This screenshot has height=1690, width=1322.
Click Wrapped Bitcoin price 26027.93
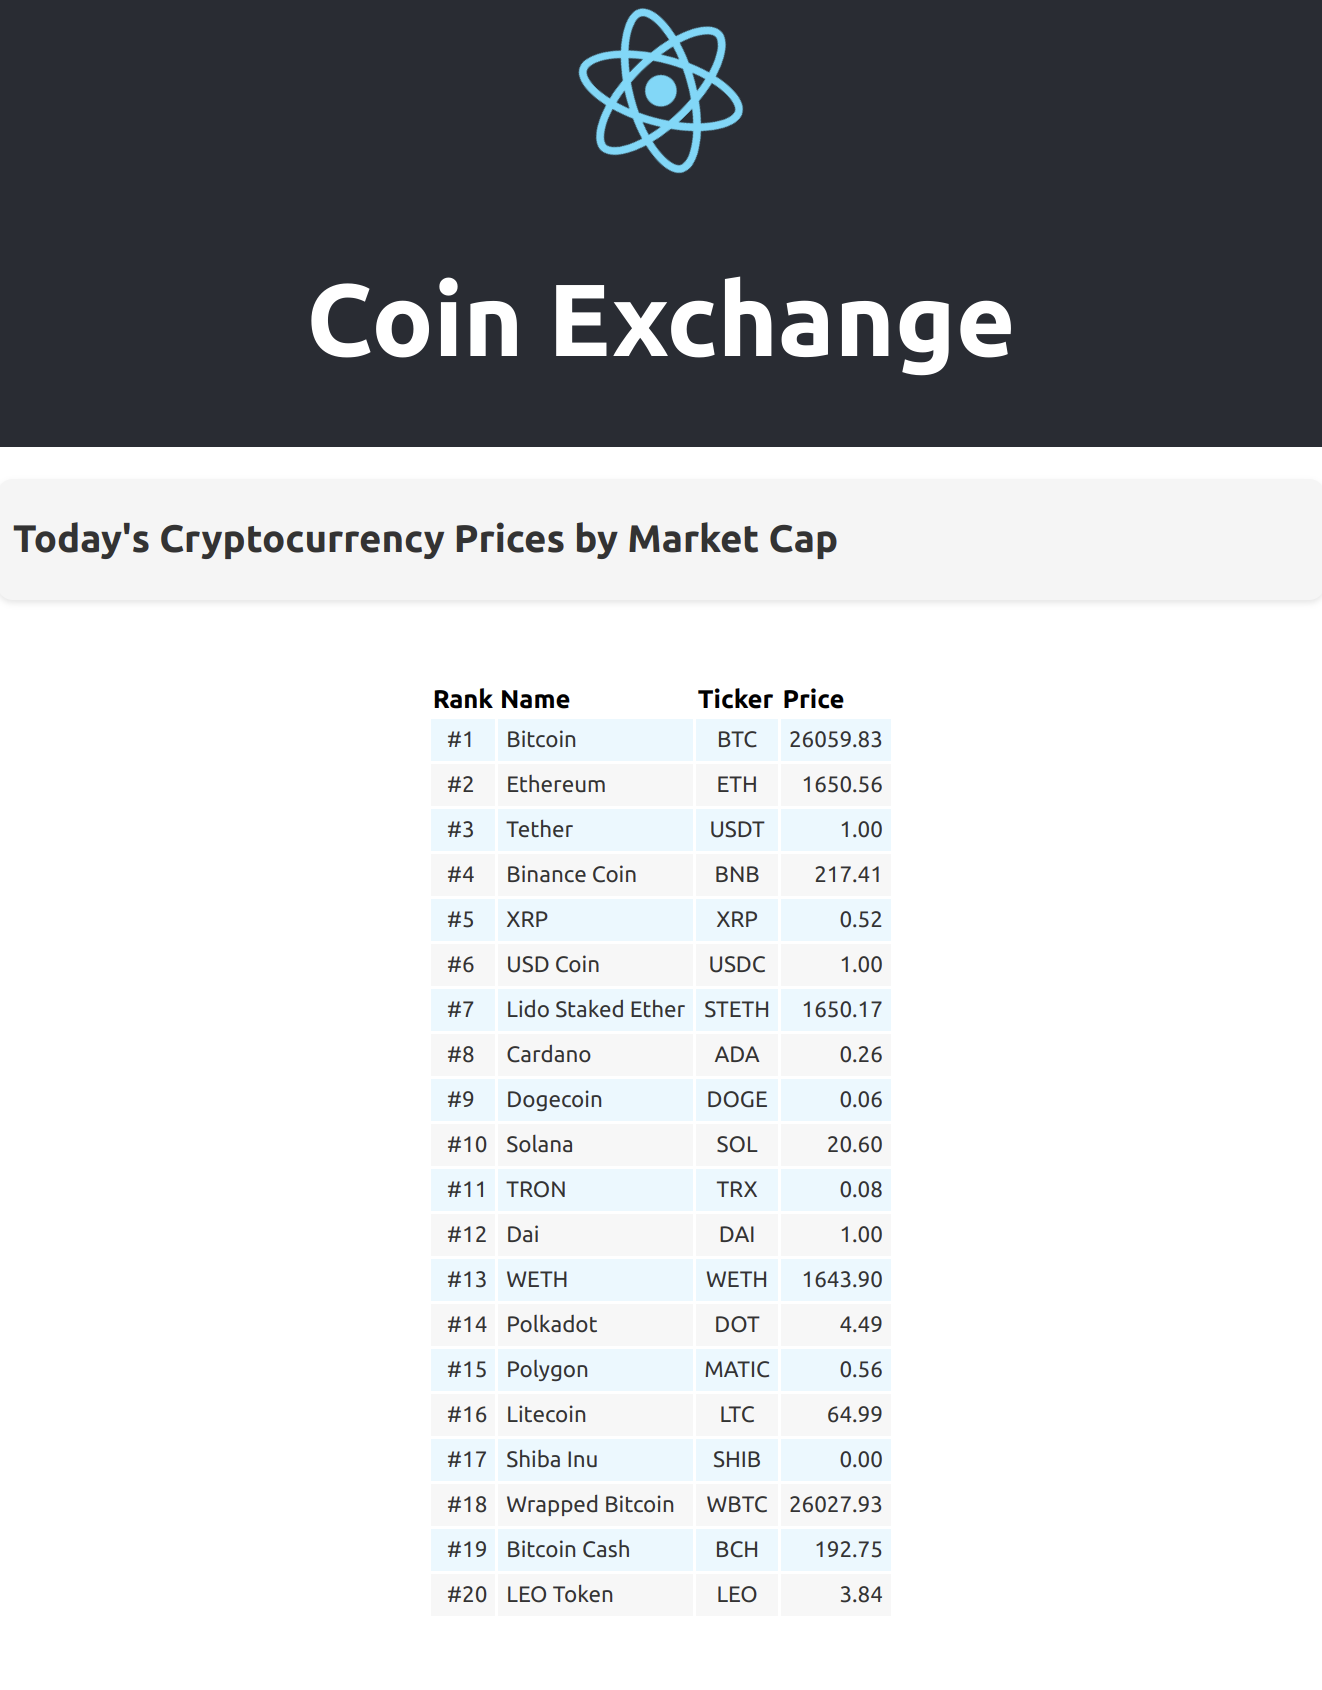point(836,1505)
